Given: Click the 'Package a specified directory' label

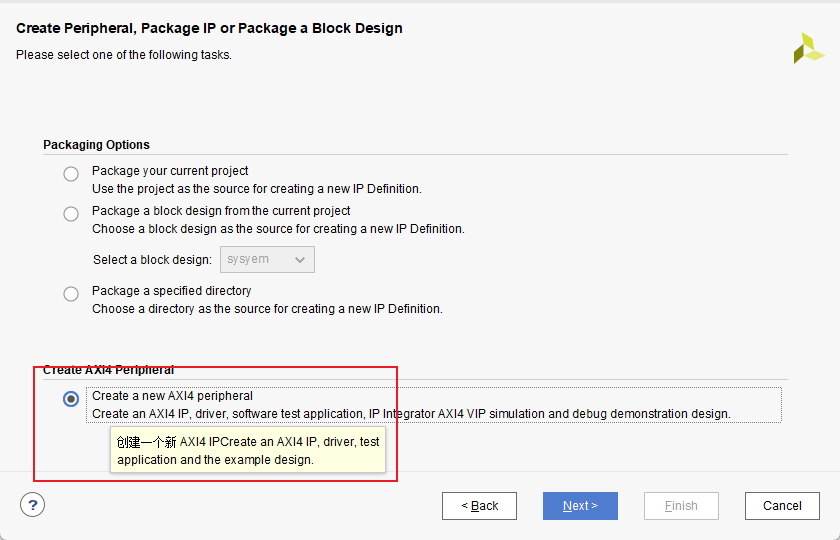Looking at the screenshot, I should (171, 291).
